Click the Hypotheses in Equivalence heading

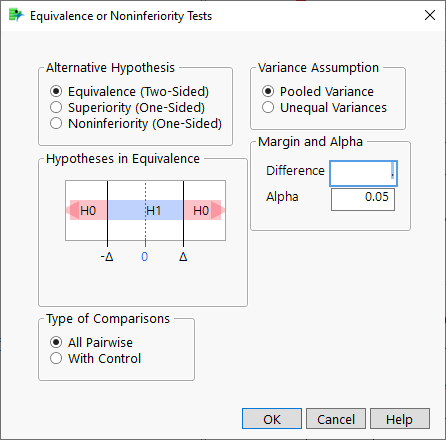(123, 159)
